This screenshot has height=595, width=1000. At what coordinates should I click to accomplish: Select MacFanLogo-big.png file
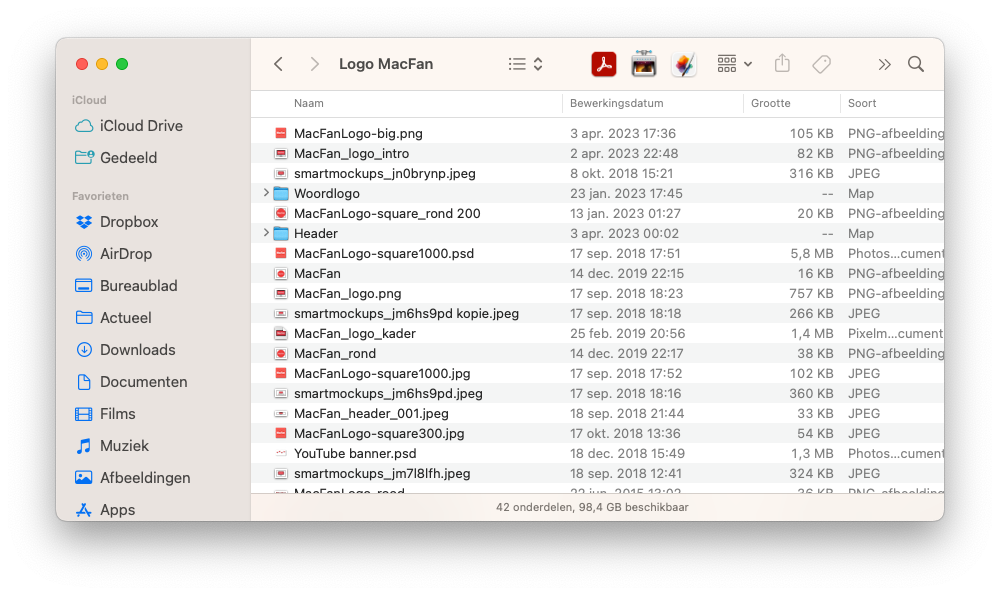pos(598,133)
